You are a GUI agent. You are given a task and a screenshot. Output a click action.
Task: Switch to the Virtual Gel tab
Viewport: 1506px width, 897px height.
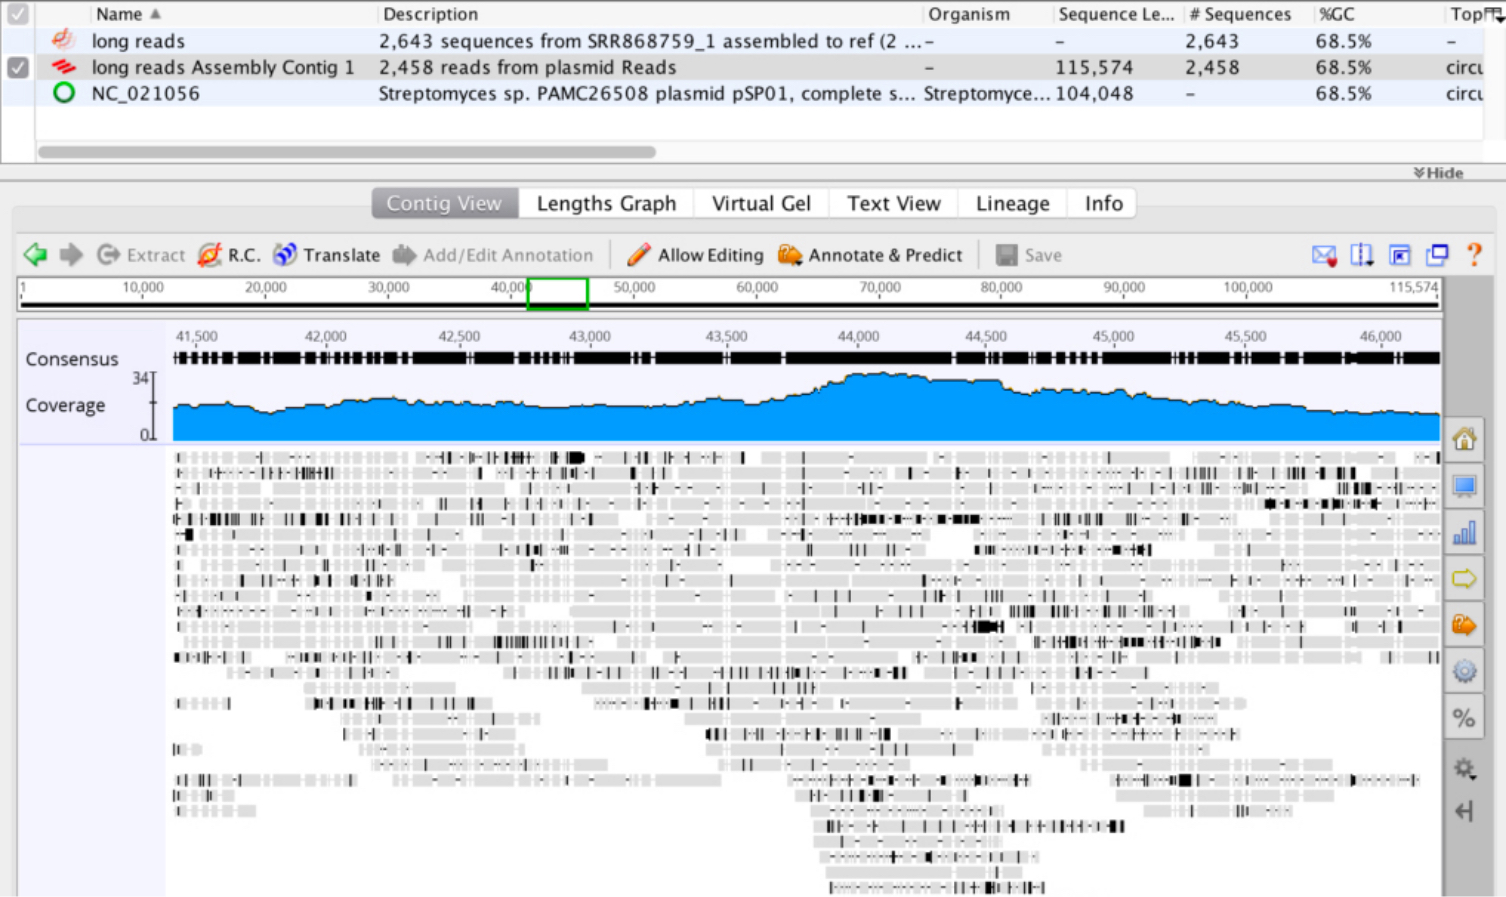click(761, 203)
